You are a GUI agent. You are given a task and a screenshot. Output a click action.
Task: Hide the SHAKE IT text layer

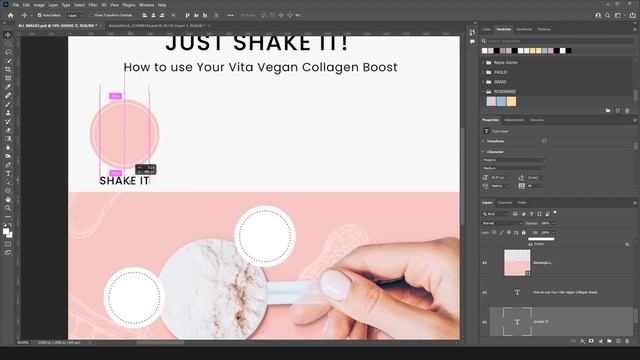[x=484, y=322]
